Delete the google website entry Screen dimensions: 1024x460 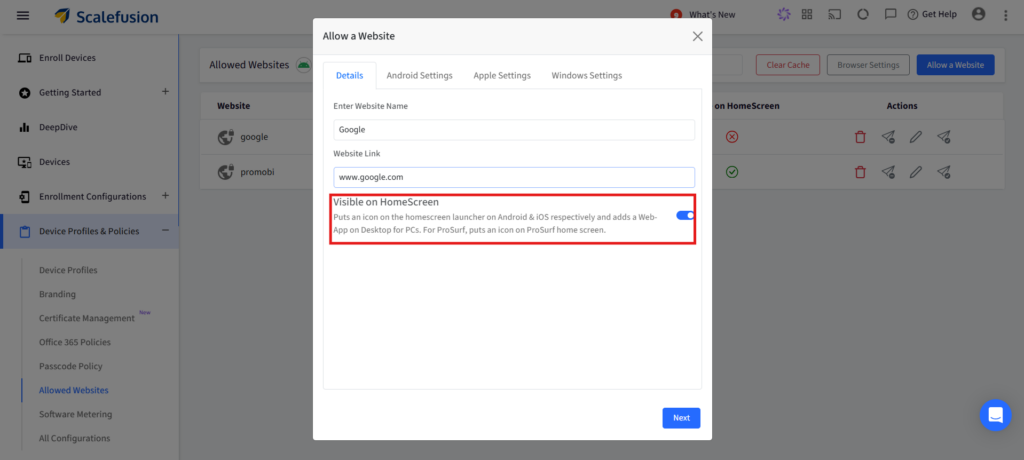click(860, 137)
